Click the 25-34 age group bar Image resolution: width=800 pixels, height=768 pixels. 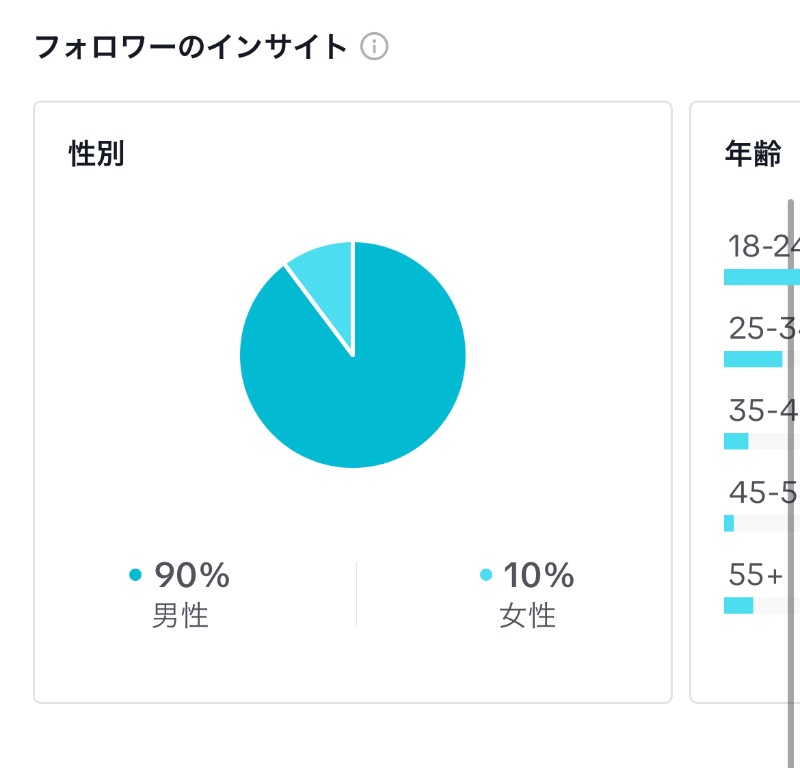click(x=762, y=359)
